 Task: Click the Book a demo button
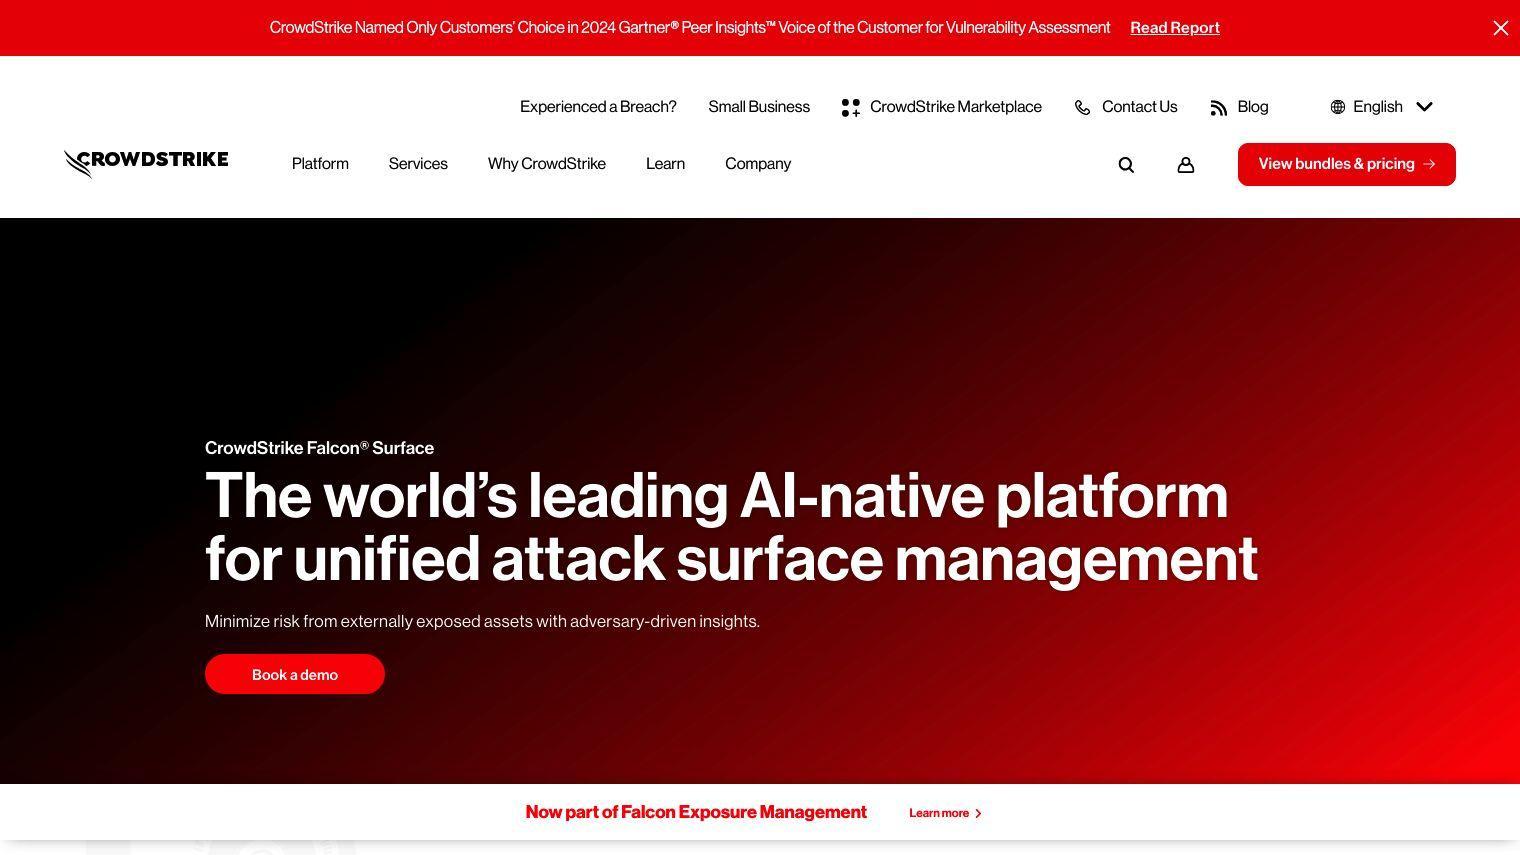tap(295, 674)
